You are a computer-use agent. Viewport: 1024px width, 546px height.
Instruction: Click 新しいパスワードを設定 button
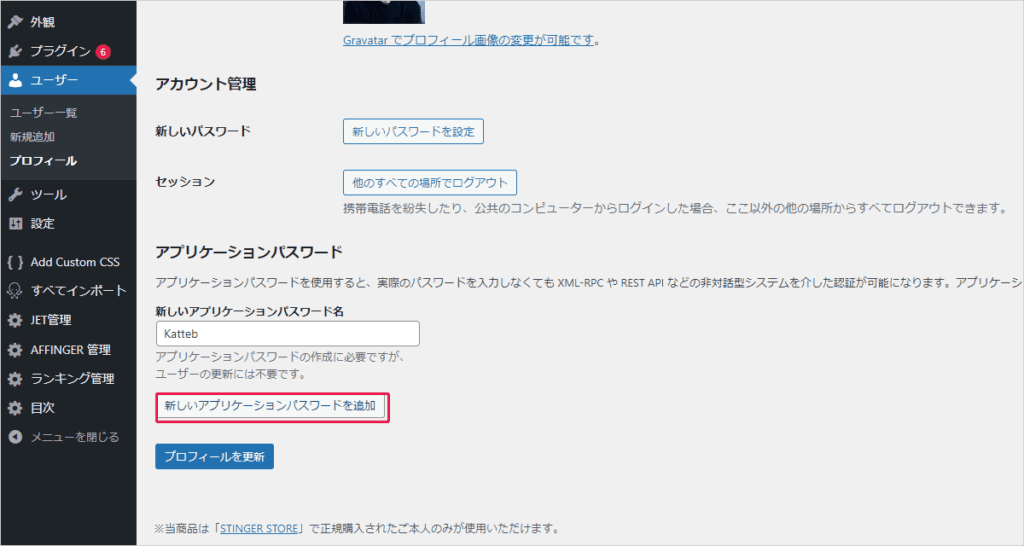click(x=413, y=131)
